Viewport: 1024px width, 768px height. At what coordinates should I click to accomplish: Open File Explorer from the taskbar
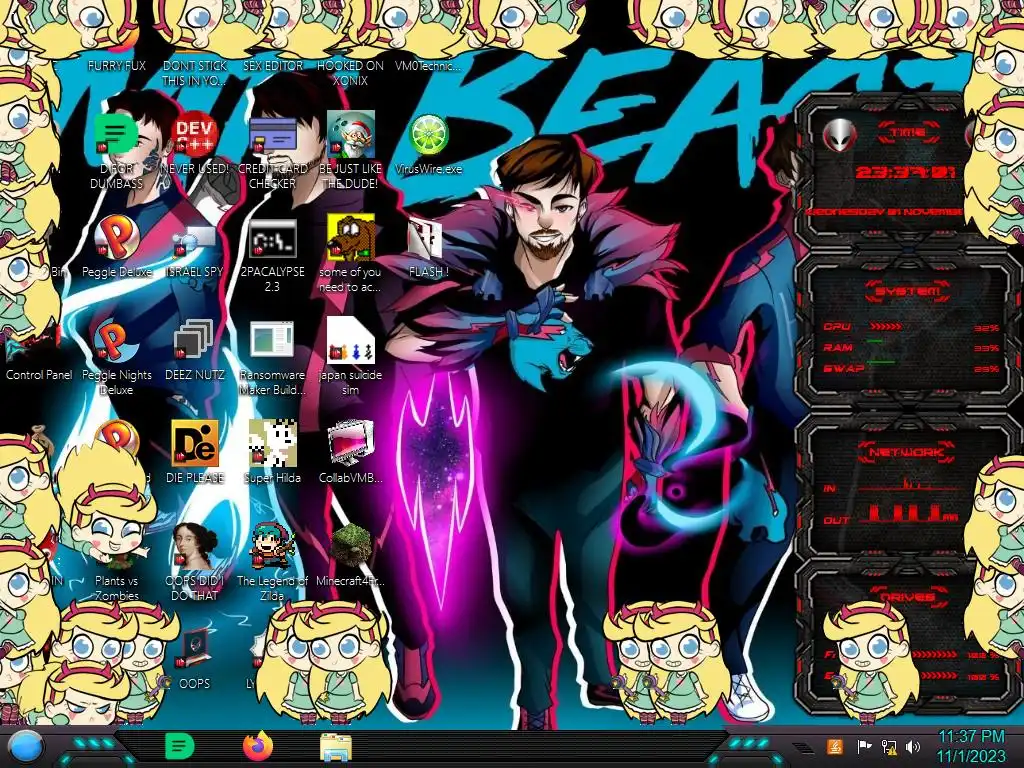[336, 747]
